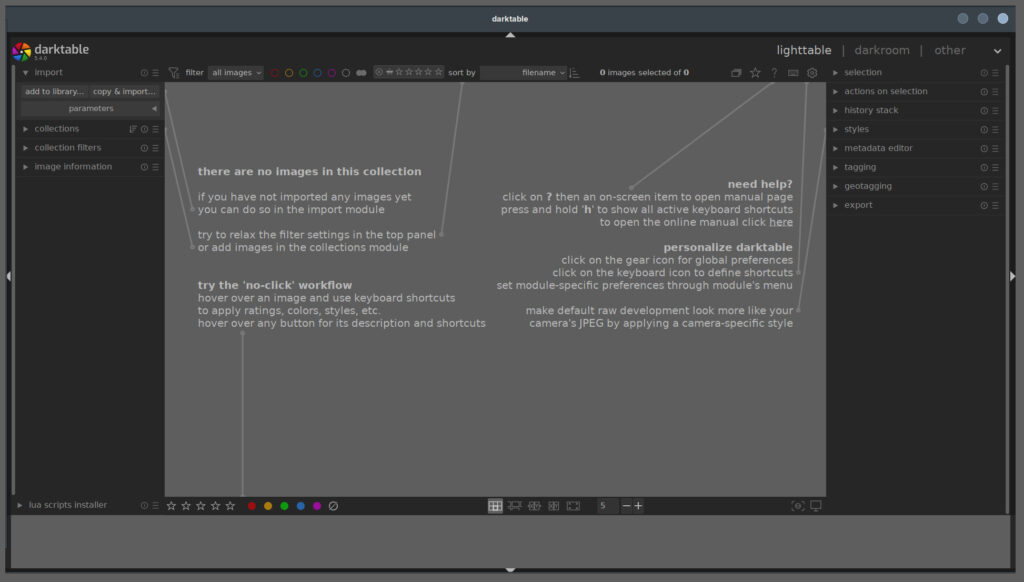Image resolution: width=1024 pixels, height=582 pixels.
Task: Toggle grouping icon in top toolbar
Action: [x=736, y=73]
